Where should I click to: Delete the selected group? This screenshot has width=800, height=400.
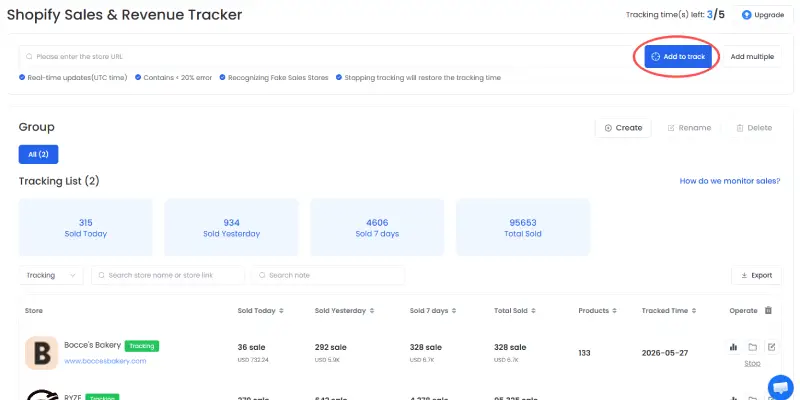pos(754,128)
